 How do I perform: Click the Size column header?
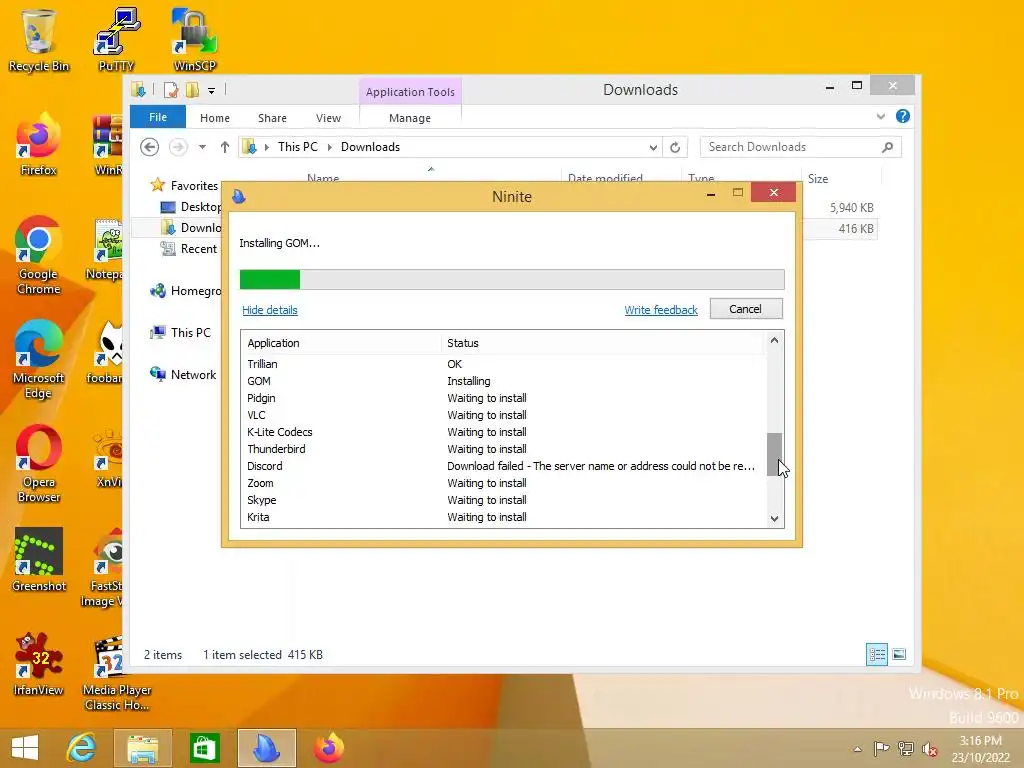(841, 178)
